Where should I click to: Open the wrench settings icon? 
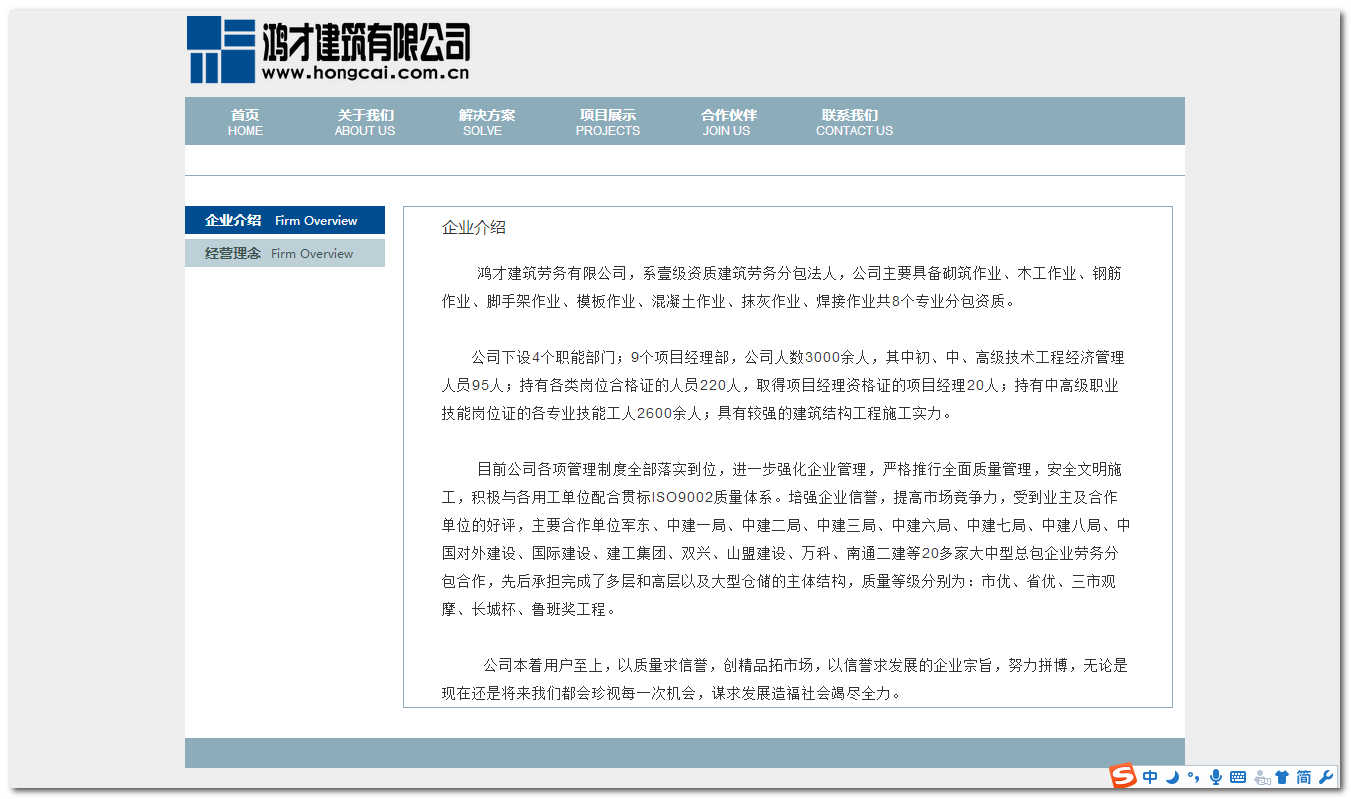[1327, 777]
